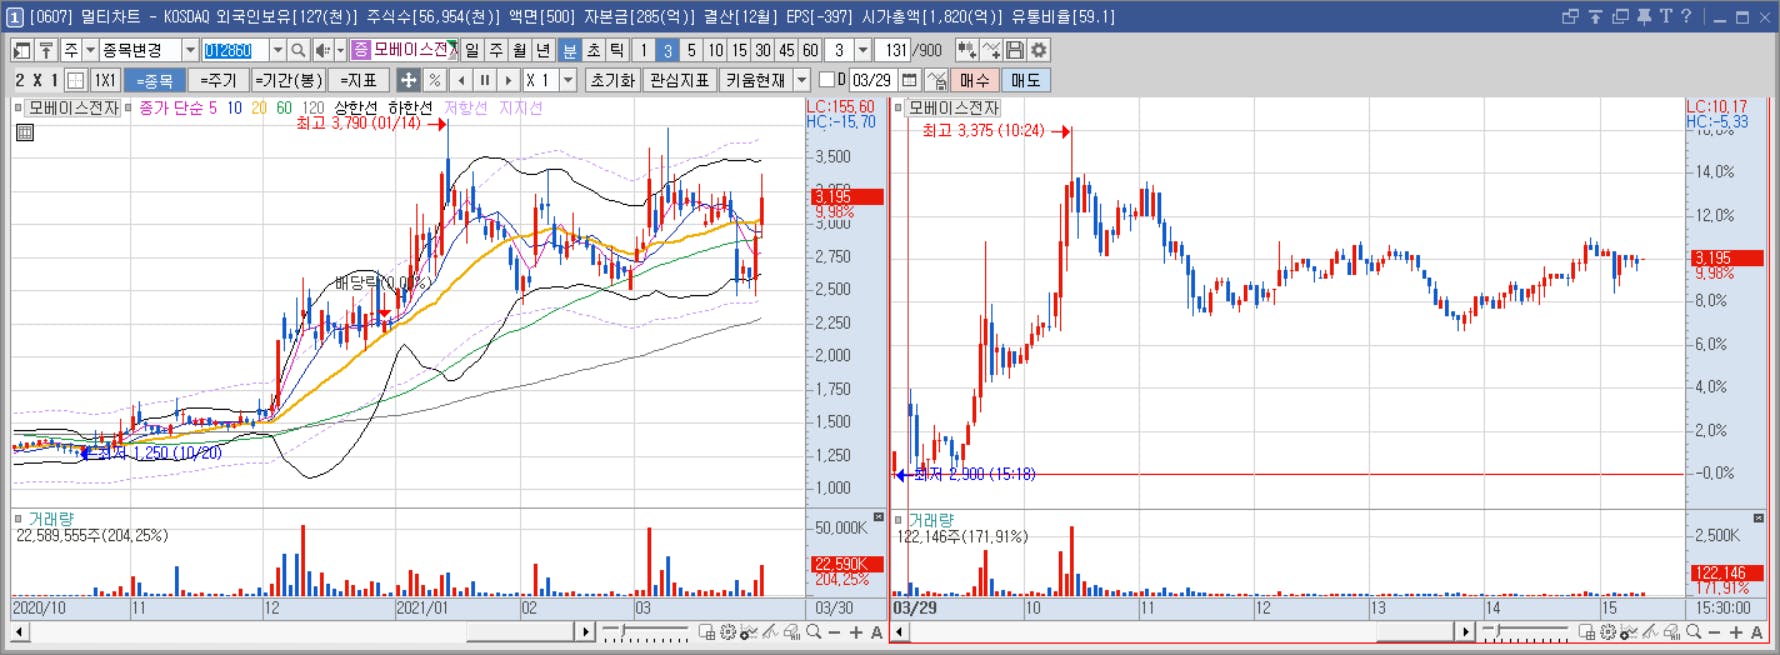1780x655 pixels.
Task: Click the left chart auto-scale A icon
Action: 876,632
